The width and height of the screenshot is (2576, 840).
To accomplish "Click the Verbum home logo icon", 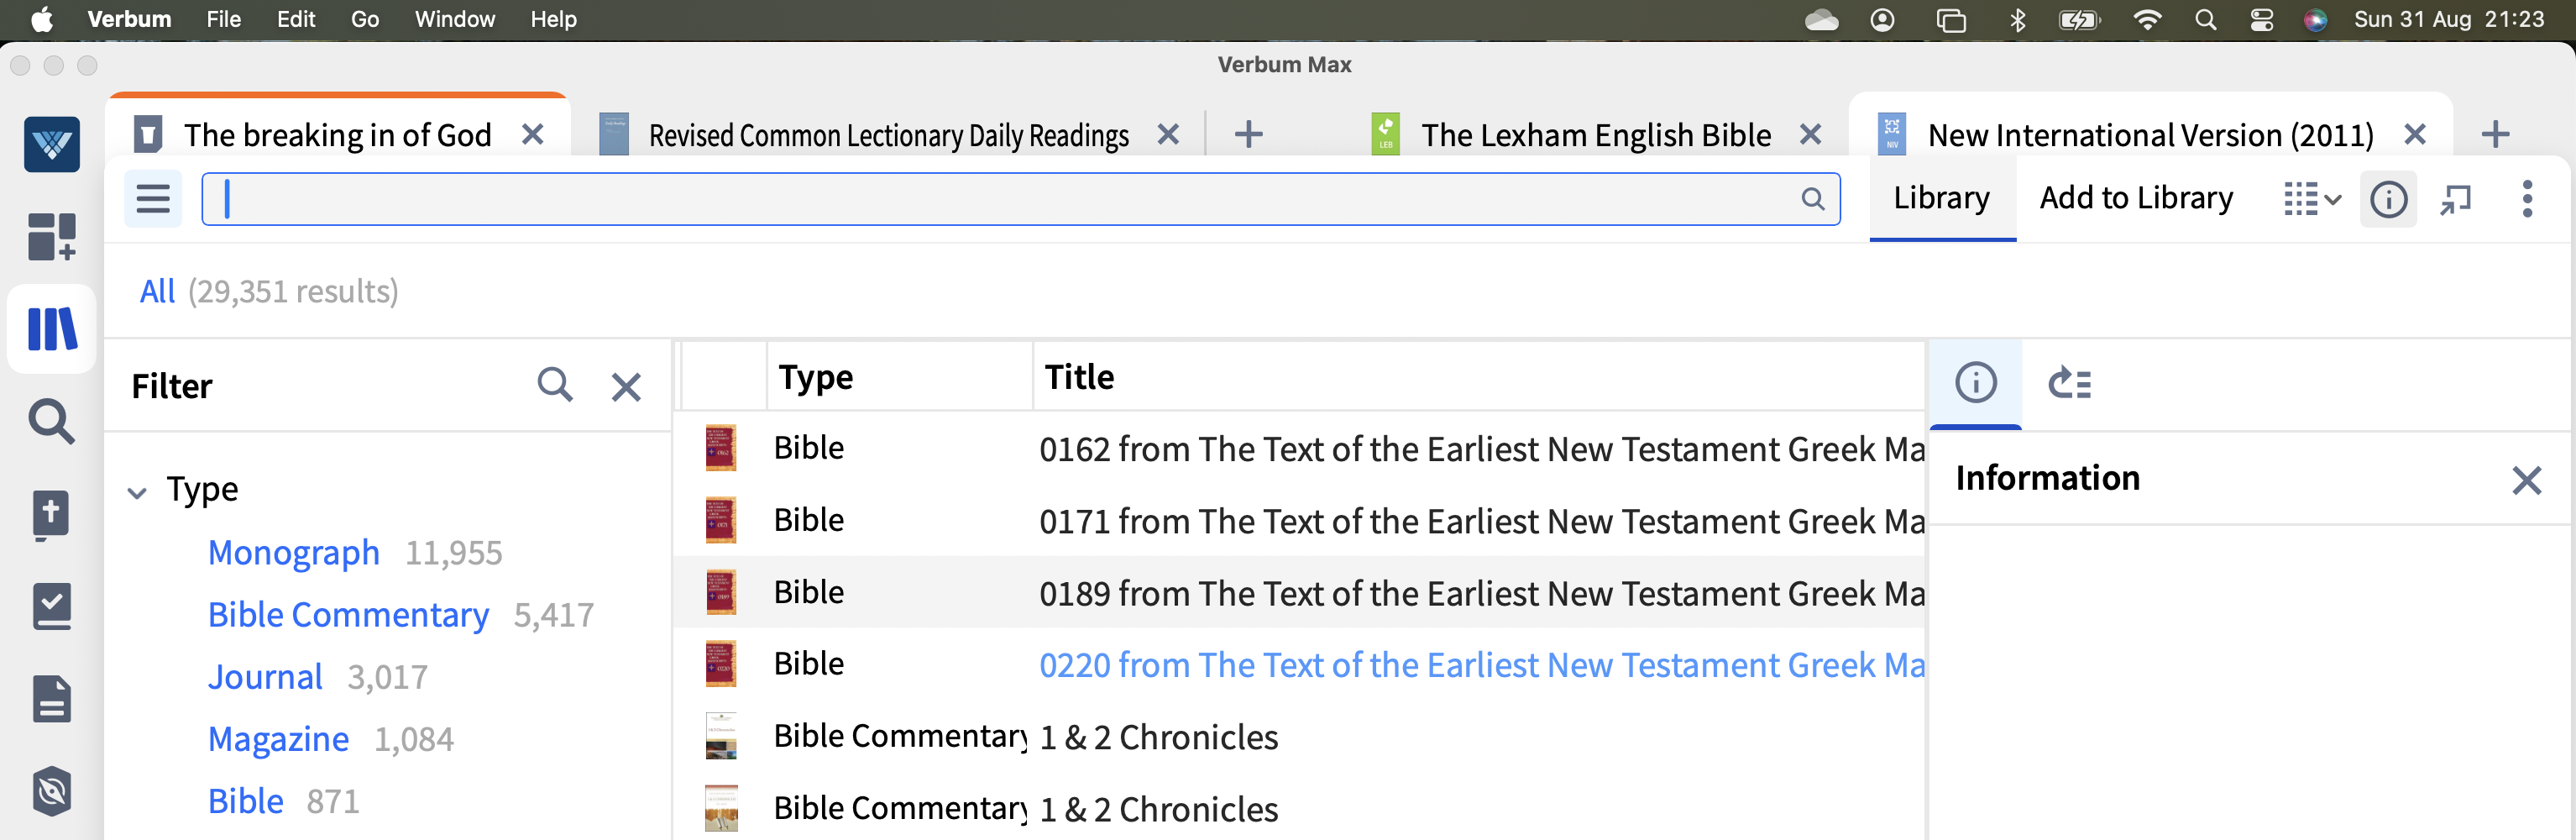I will click(x=52, y=144).
